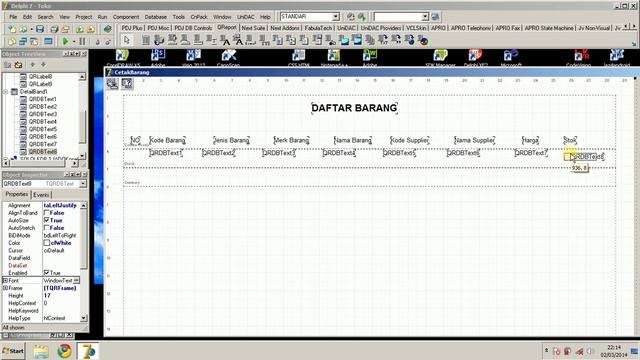Image resolution: width=640 pixels, height=360 pixels.
Task: Click the View Form toolbar icon
Action: [23, 41]
